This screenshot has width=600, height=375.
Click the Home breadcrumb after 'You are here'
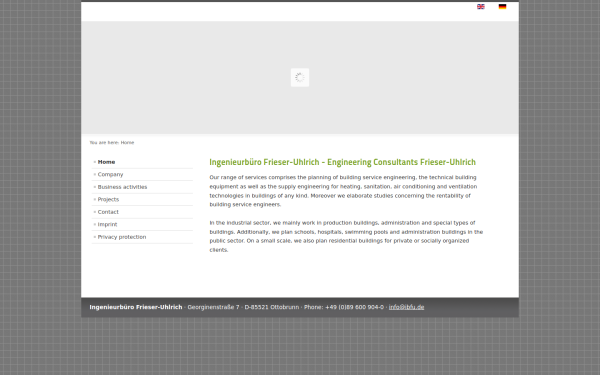tap(127, 142)
